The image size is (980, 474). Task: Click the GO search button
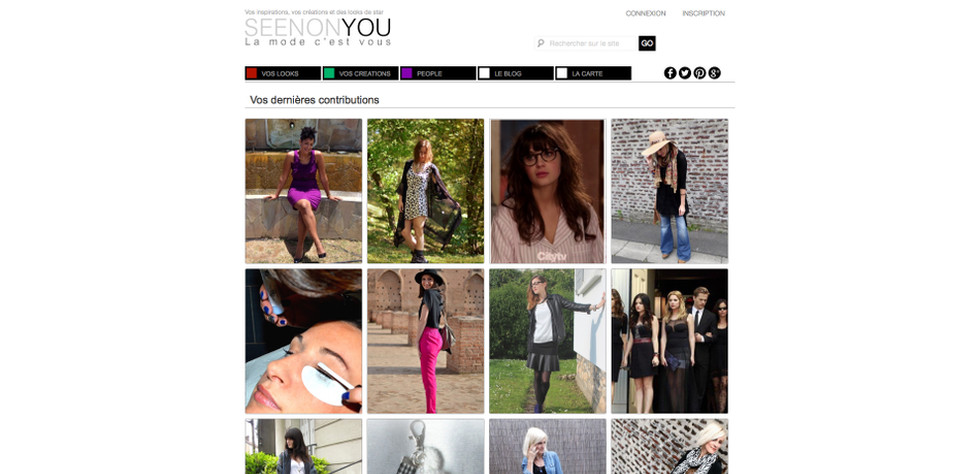647,43
